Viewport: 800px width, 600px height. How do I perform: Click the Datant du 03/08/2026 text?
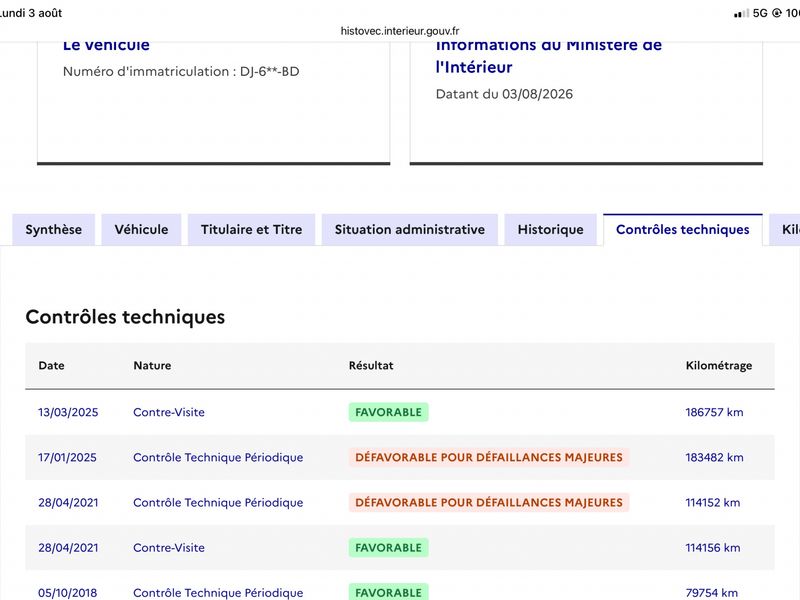pyautogui.click(x=504, y=94)
